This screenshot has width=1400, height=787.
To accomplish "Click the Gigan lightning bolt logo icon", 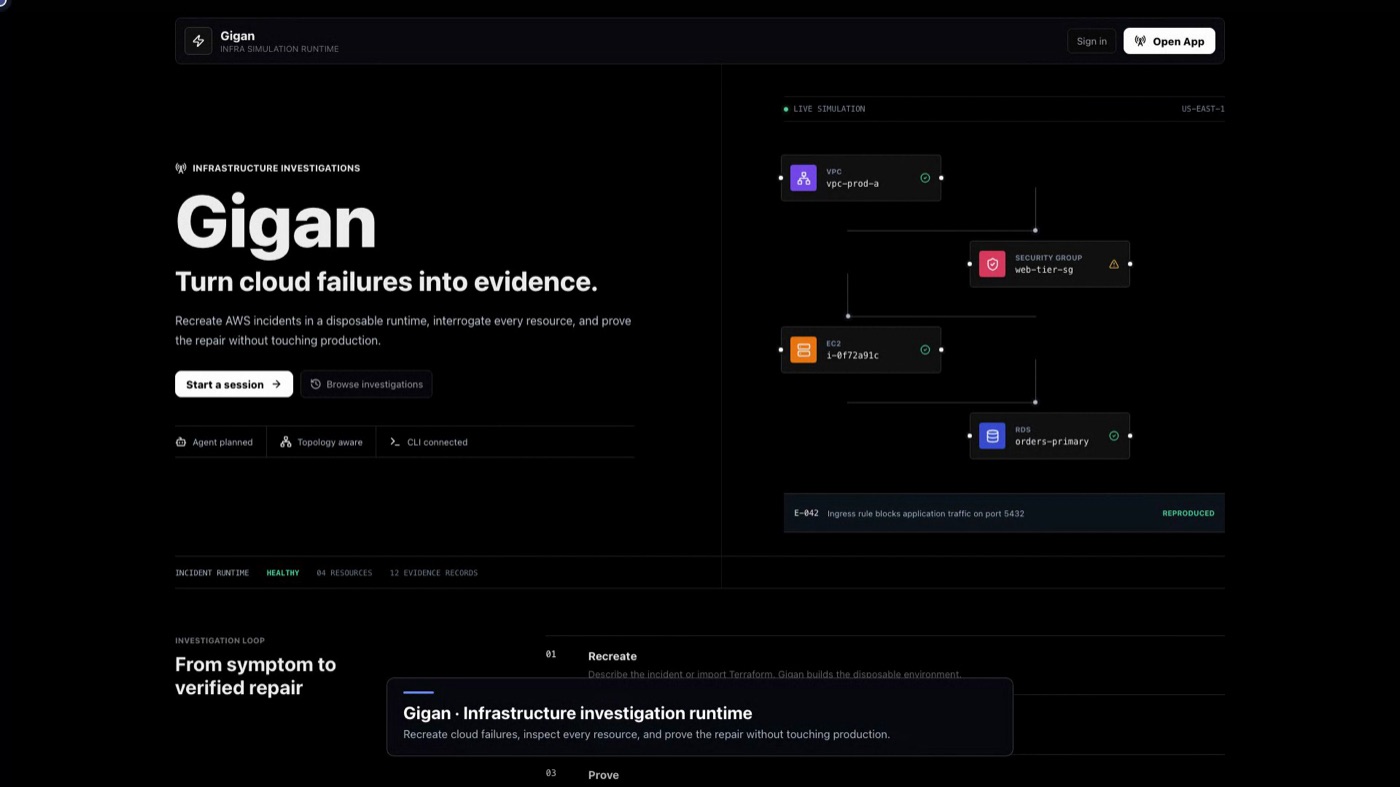I will pos(198,41).
